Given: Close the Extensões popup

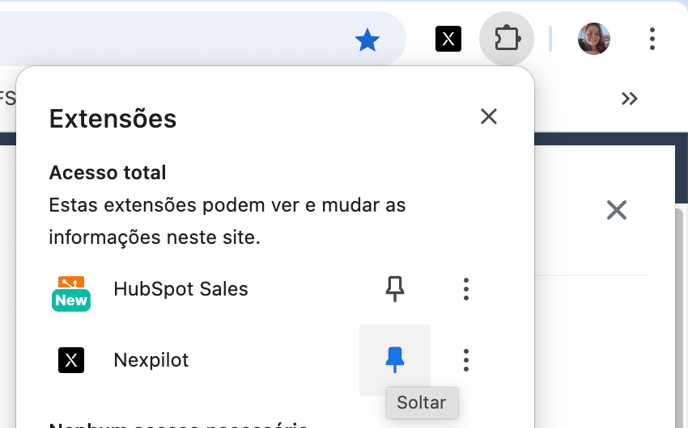Looking at the screenshot, I should click(488, 117).
